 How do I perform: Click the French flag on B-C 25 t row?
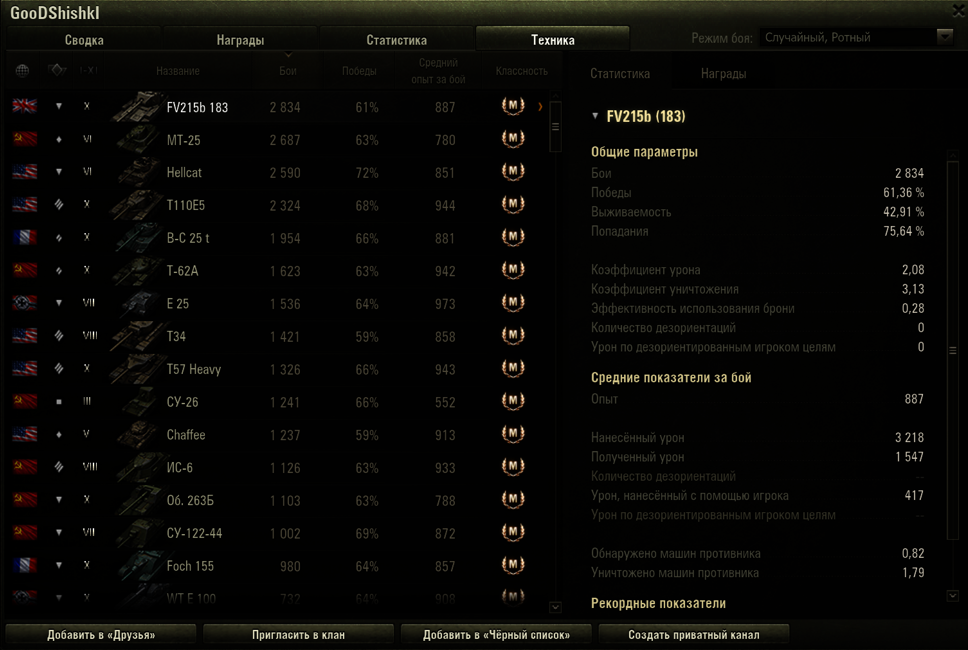pos(25,237)
